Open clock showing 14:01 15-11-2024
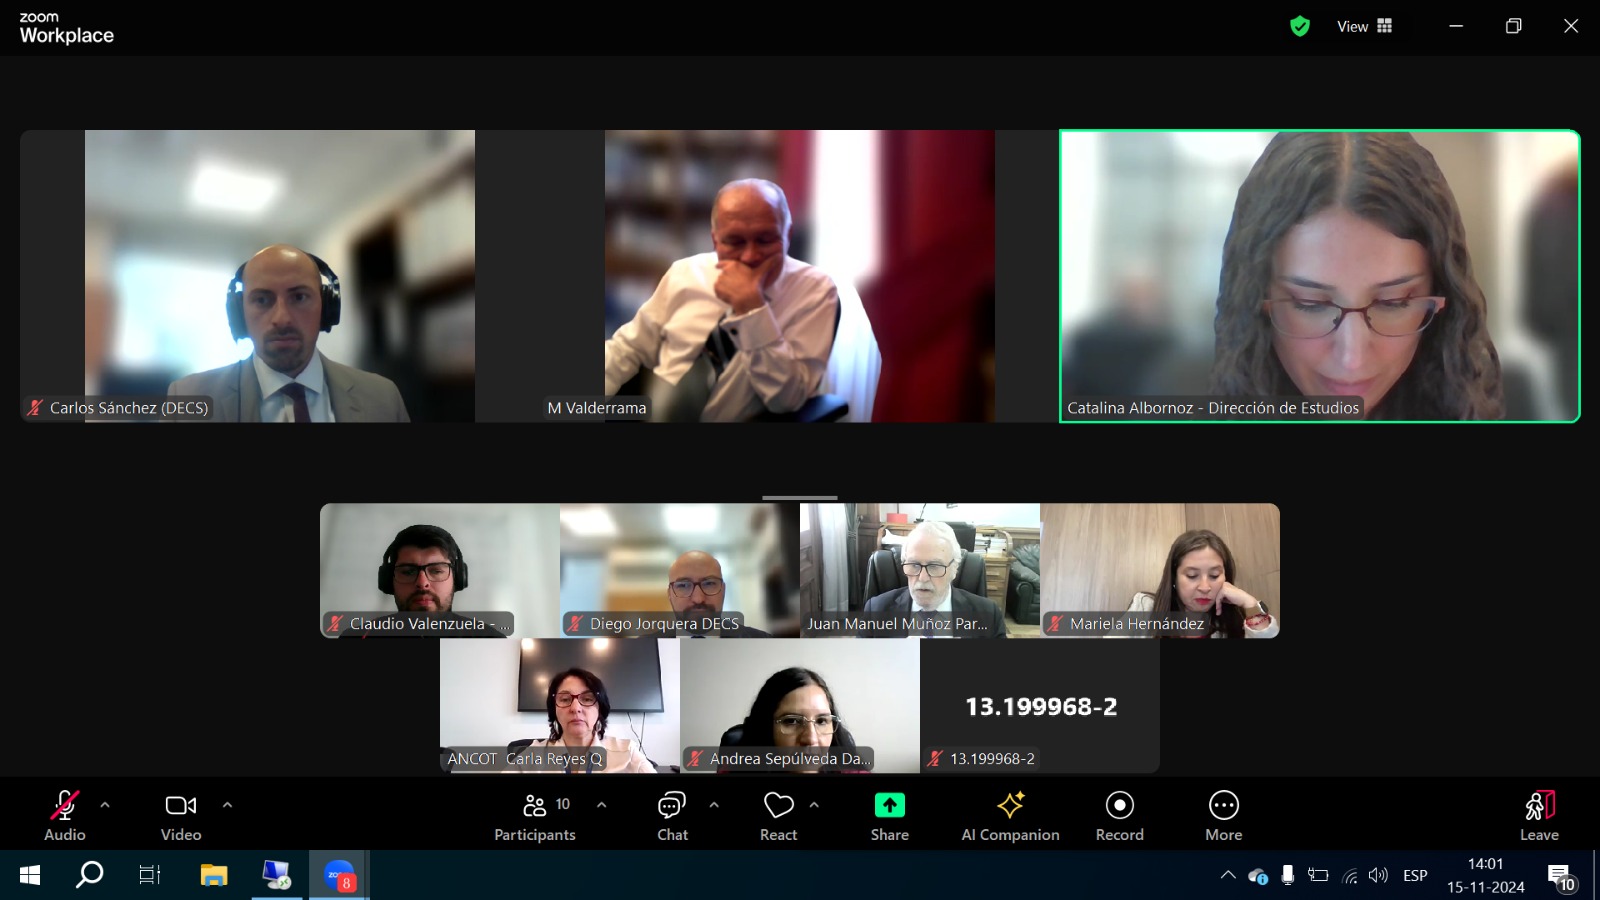The height and width of the screenshot is (900, 1600). (x=1485, y=875)
